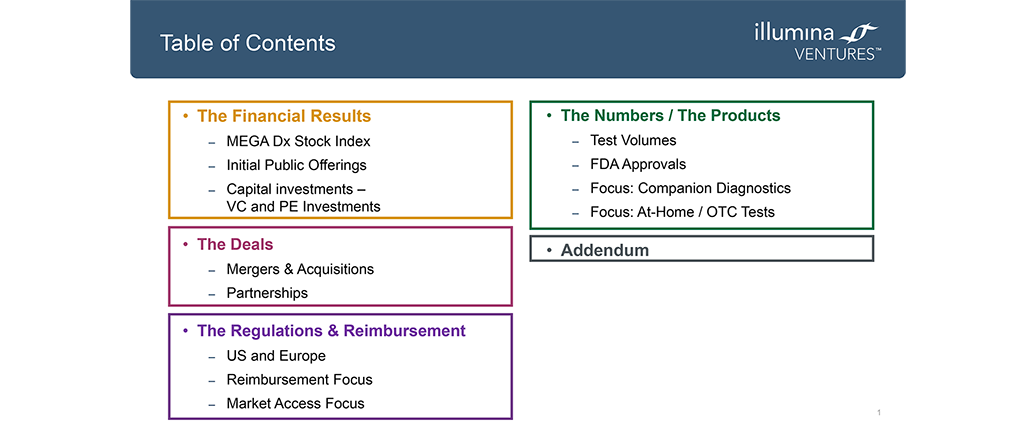Go to Initial Public Offerings item
The width and height of the screenshot is (1035, 436).
click(296, 165)
